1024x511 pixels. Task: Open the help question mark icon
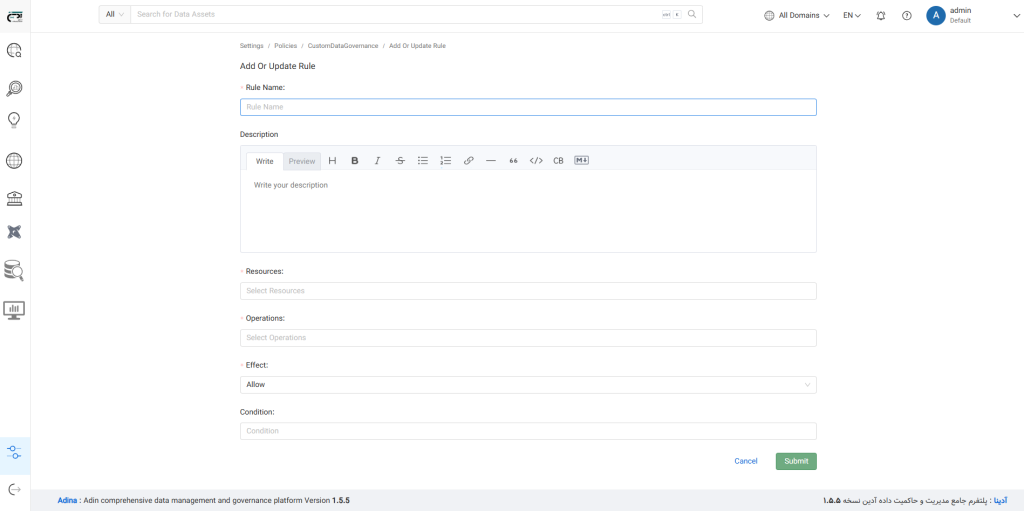906,16
